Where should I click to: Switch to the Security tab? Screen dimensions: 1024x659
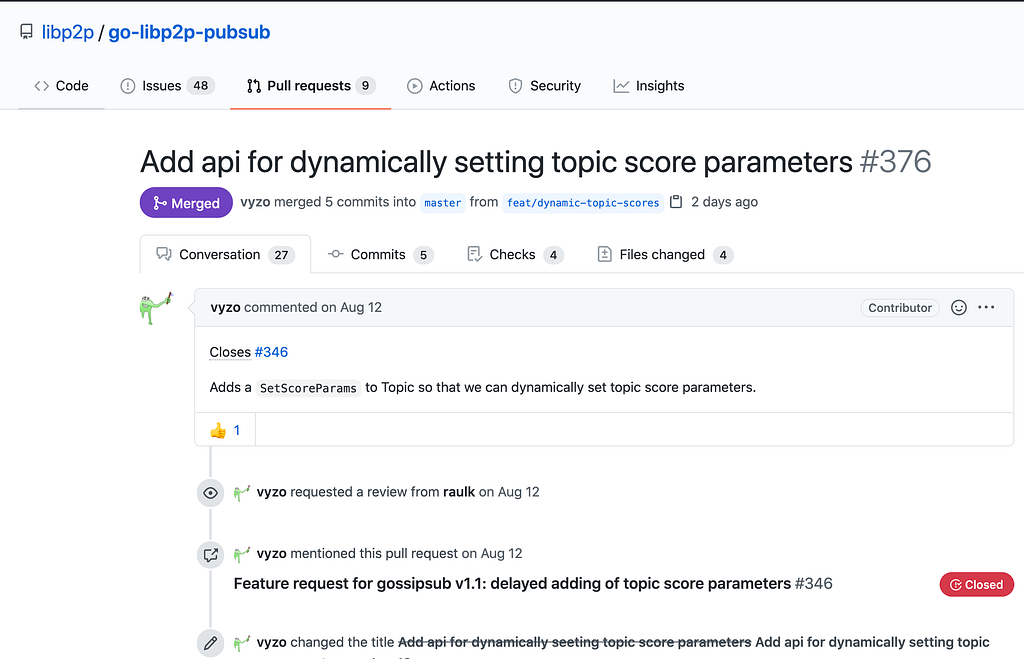(x=544, y=86)
